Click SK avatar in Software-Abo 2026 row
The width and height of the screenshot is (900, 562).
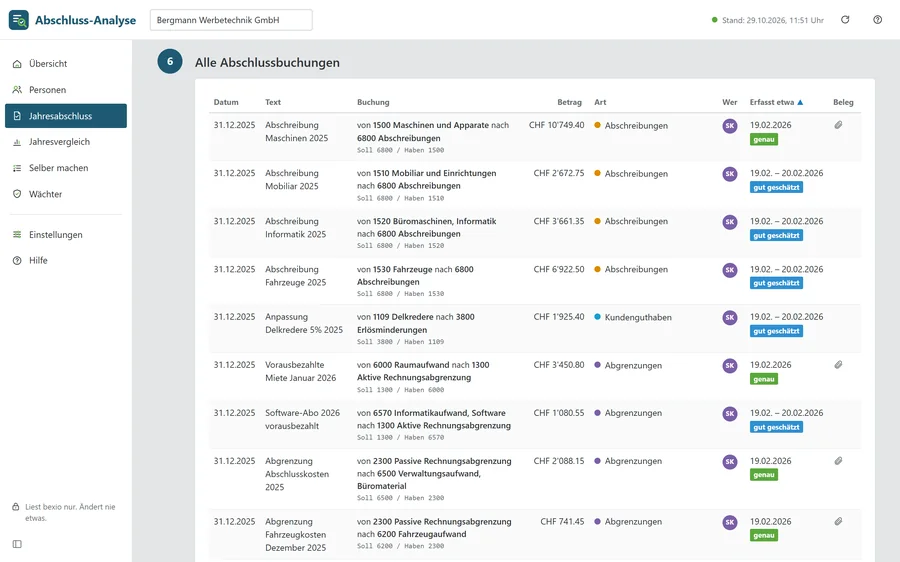click(730, 413)
